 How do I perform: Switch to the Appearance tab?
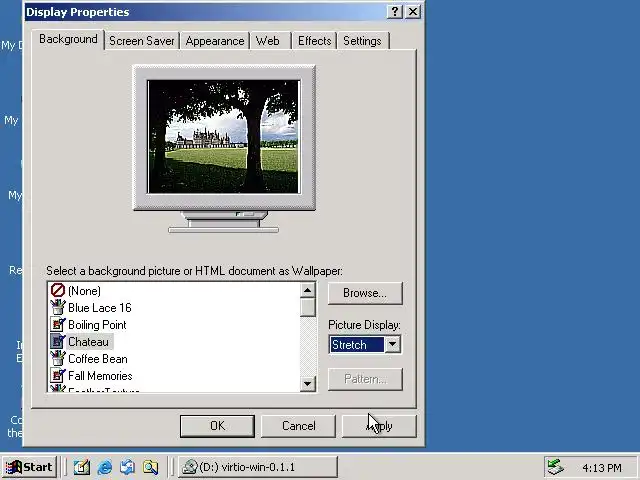(x=215, y=41)
